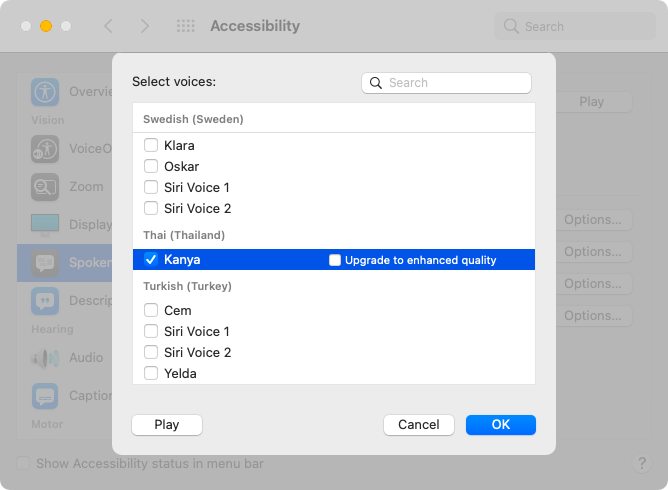Open the Descriptions sidebar icon
The width and height of the screenshot is (668, 490).
tap(45, 301)
